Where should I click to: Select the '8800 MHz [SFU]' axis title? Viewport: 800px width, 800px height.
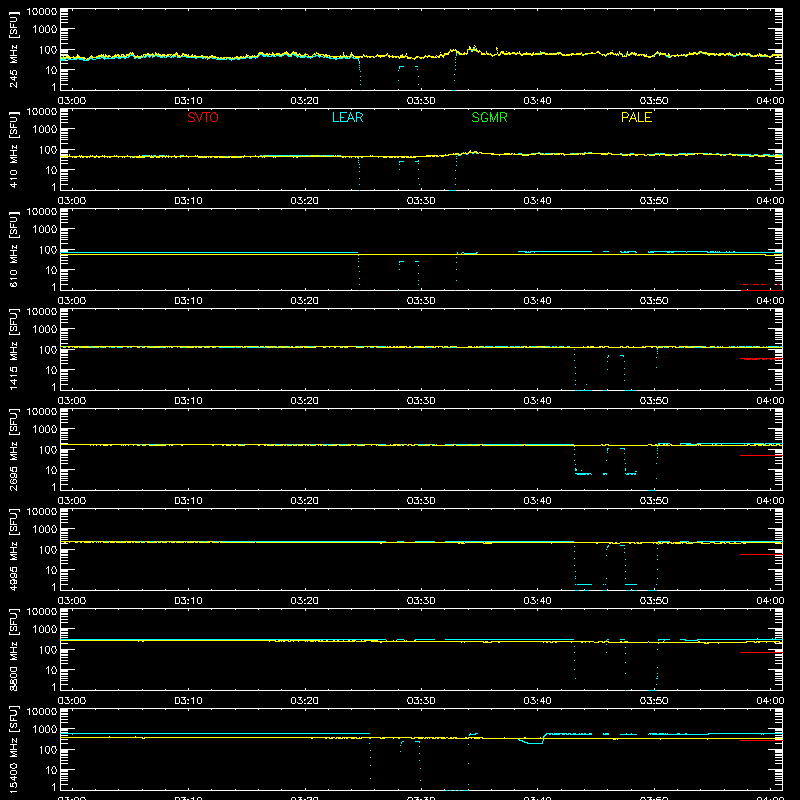pyautogui.click(x=13, y=650)
